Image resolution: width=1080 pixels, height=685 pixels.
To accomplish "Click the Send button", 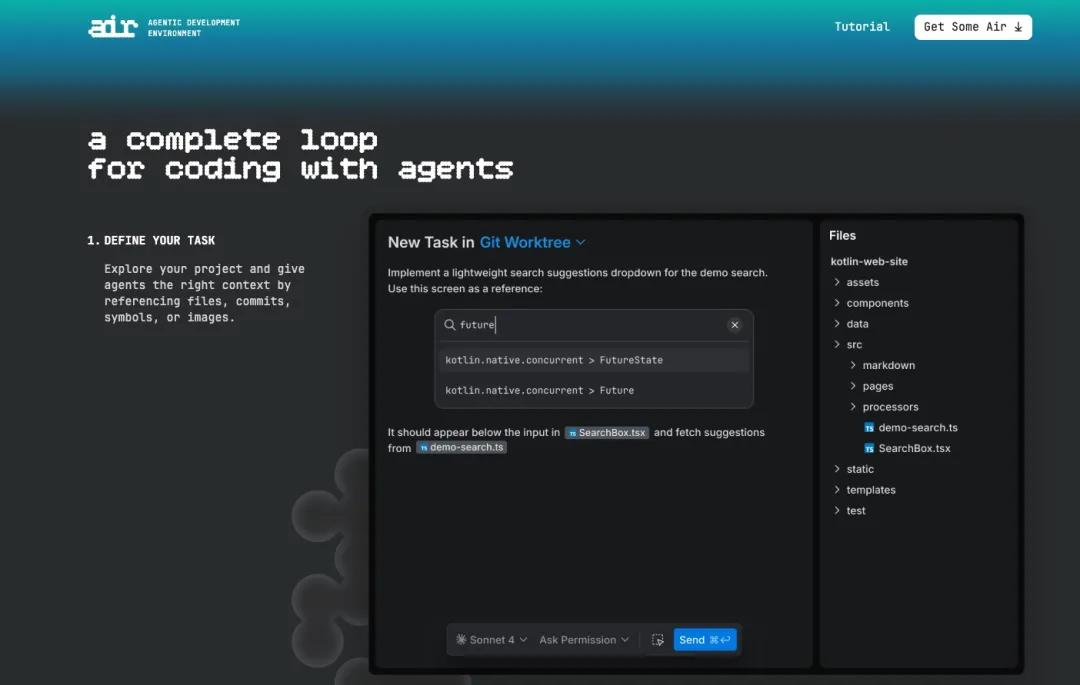I will pos(705,639).
